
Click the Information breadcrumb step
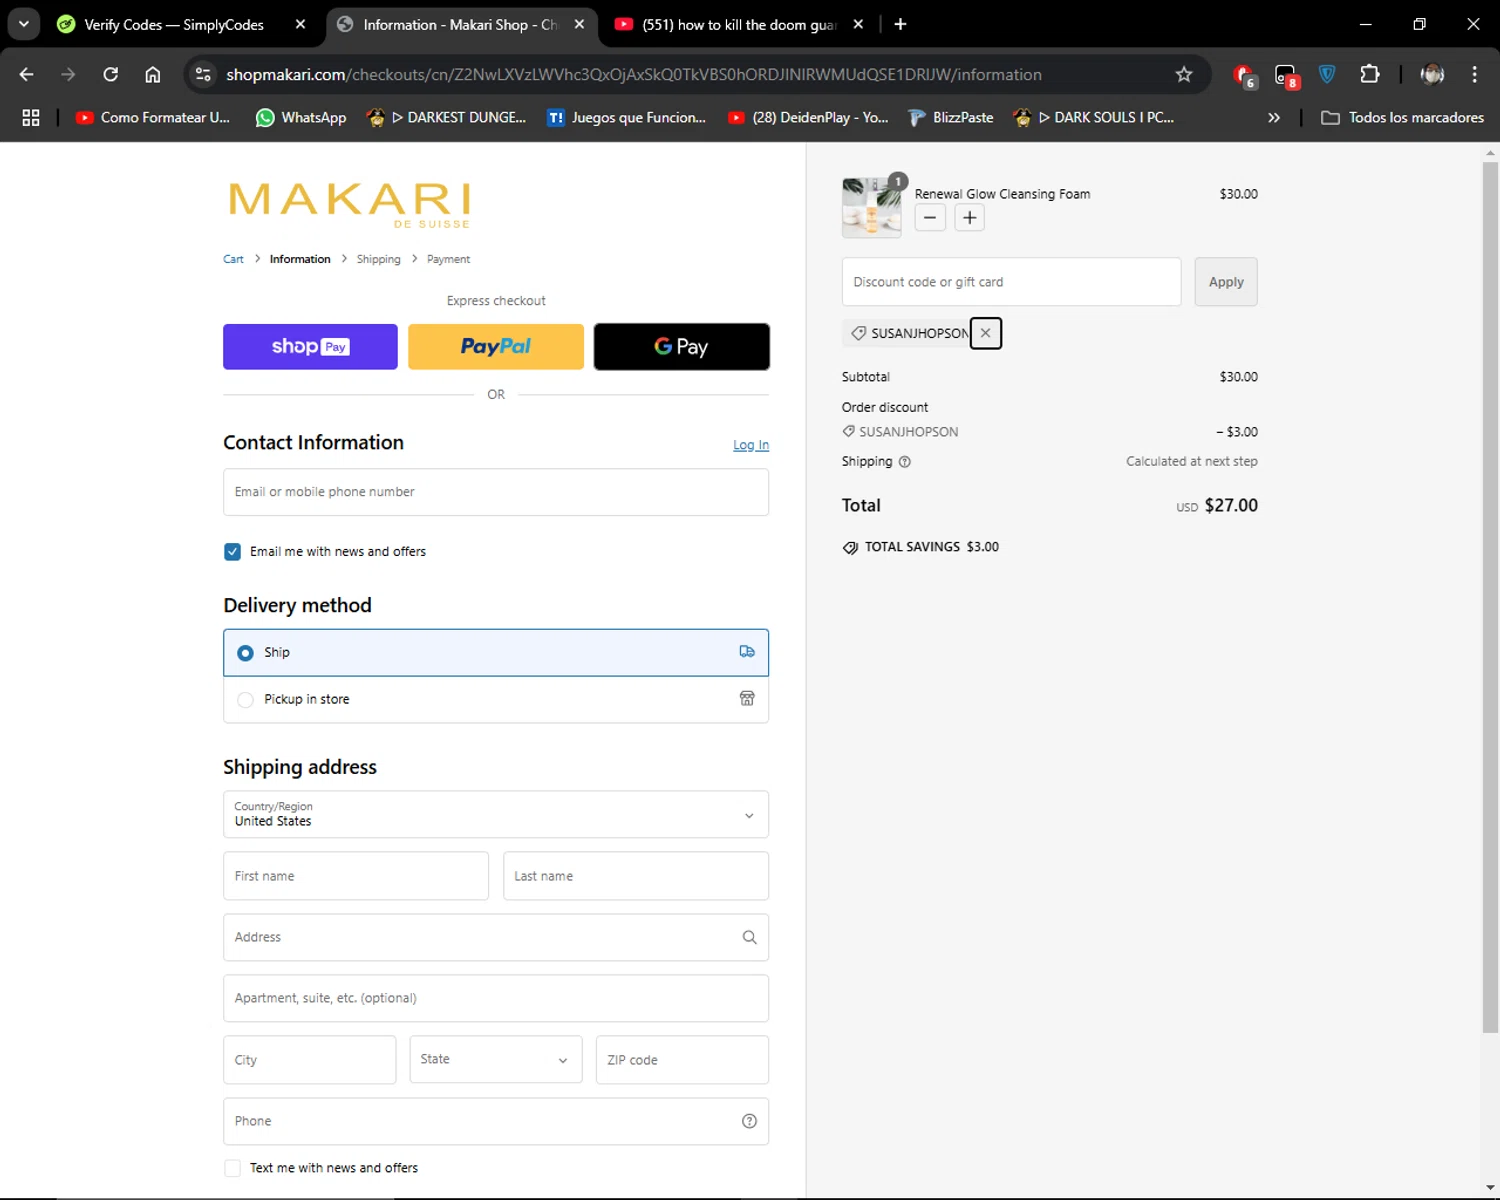click(x=300, y=259)
